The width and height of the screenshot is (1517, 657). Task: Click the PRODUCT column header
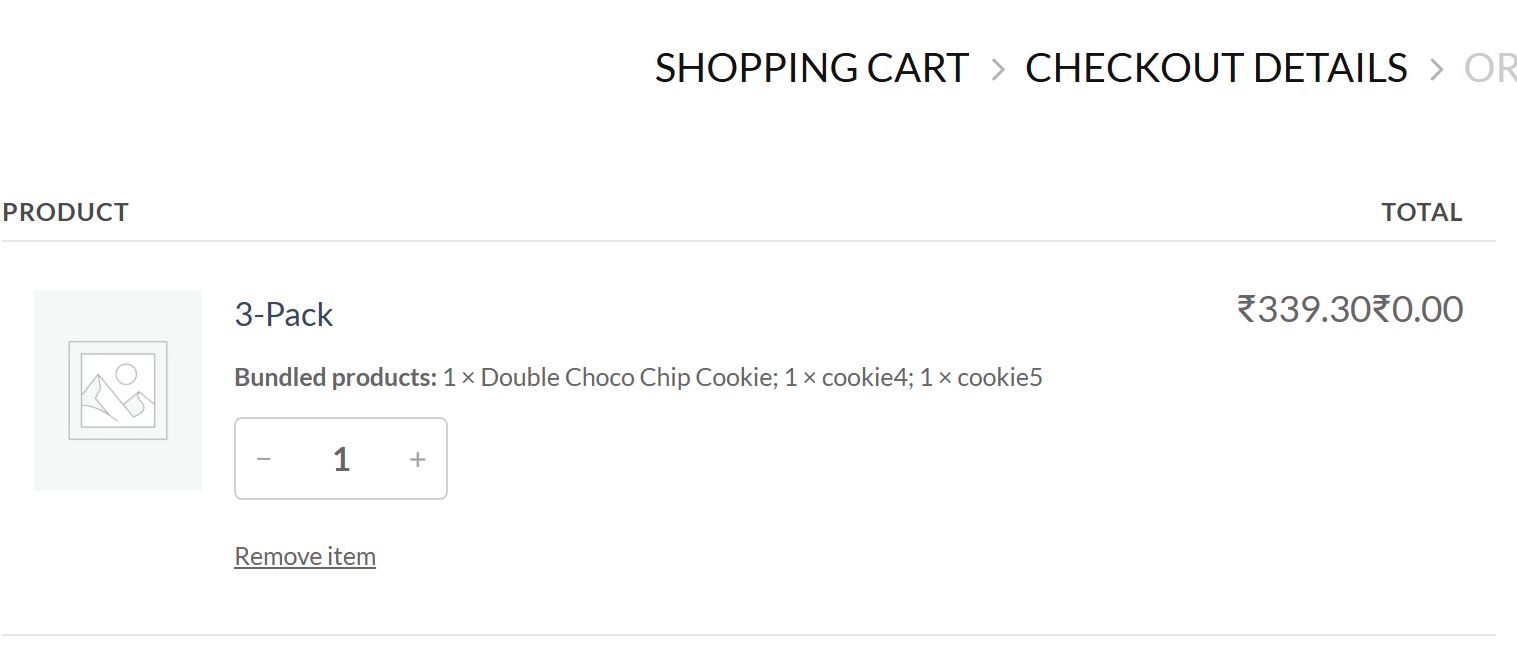[x=66, y=212]
